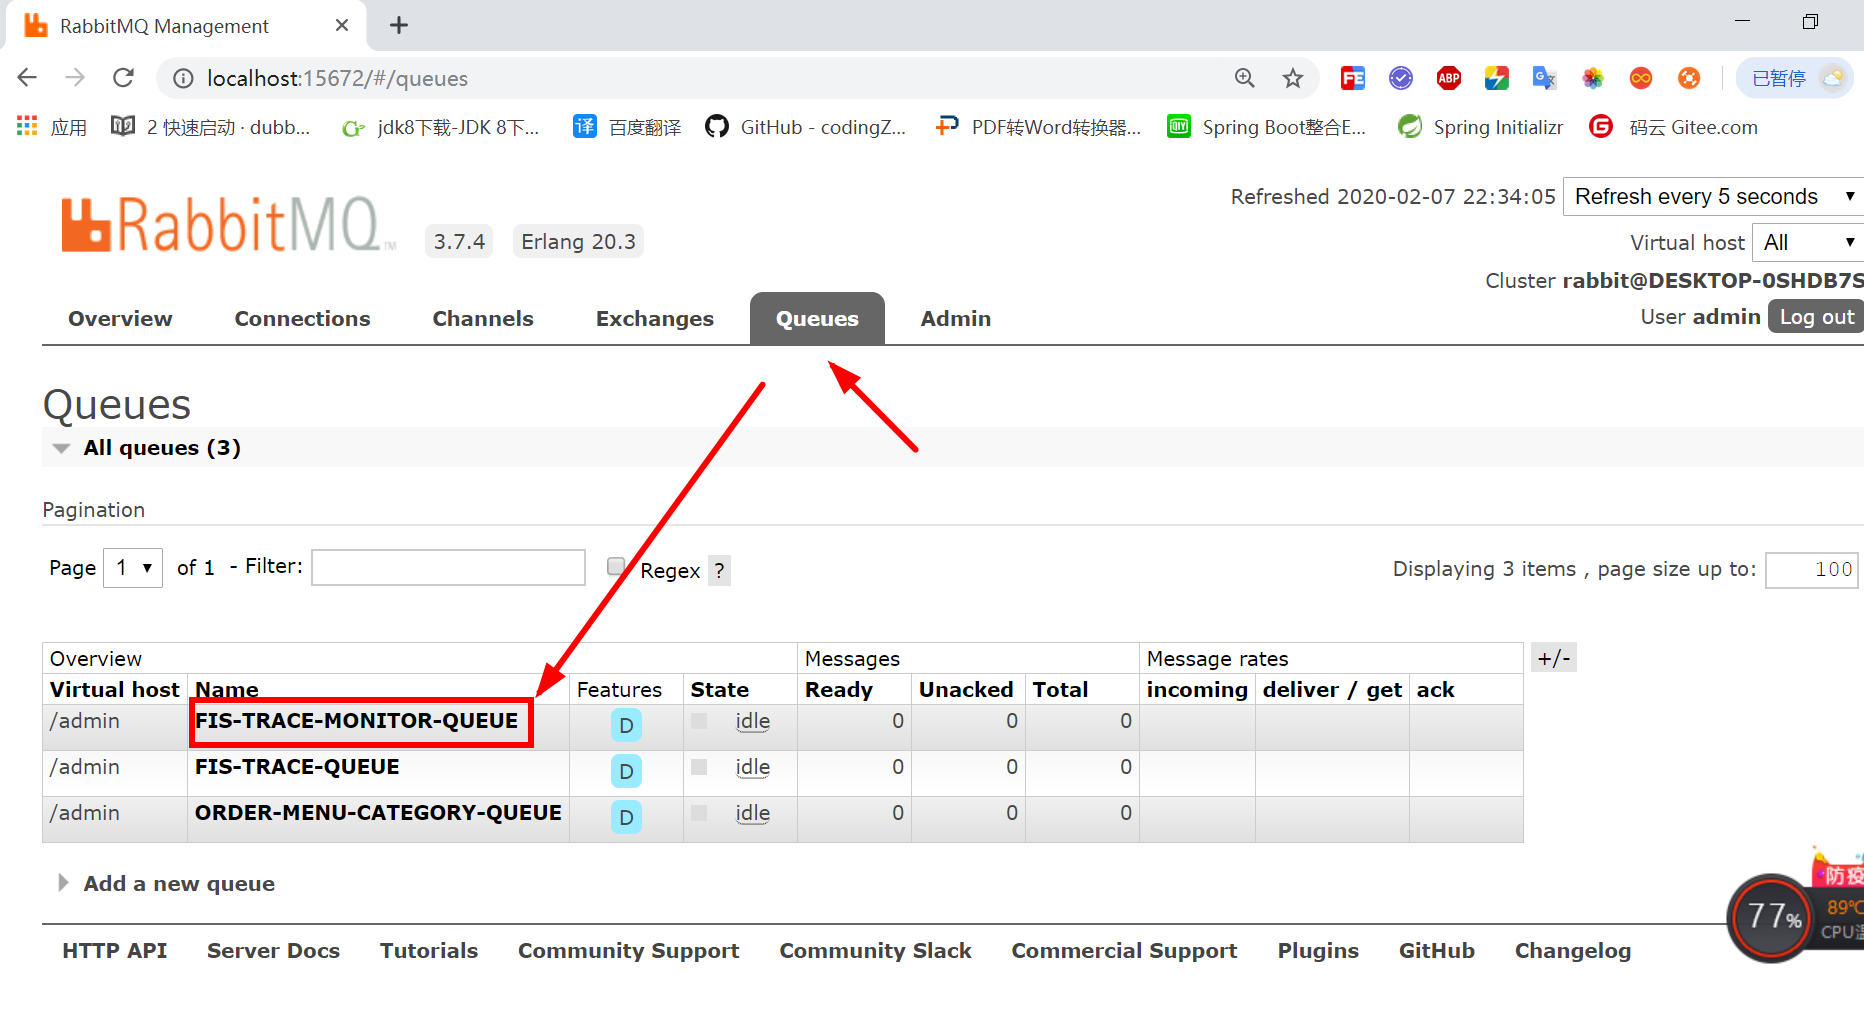Bookmark this page with the star icon
1864x1019 pixels.
(x=1293, y=78)
